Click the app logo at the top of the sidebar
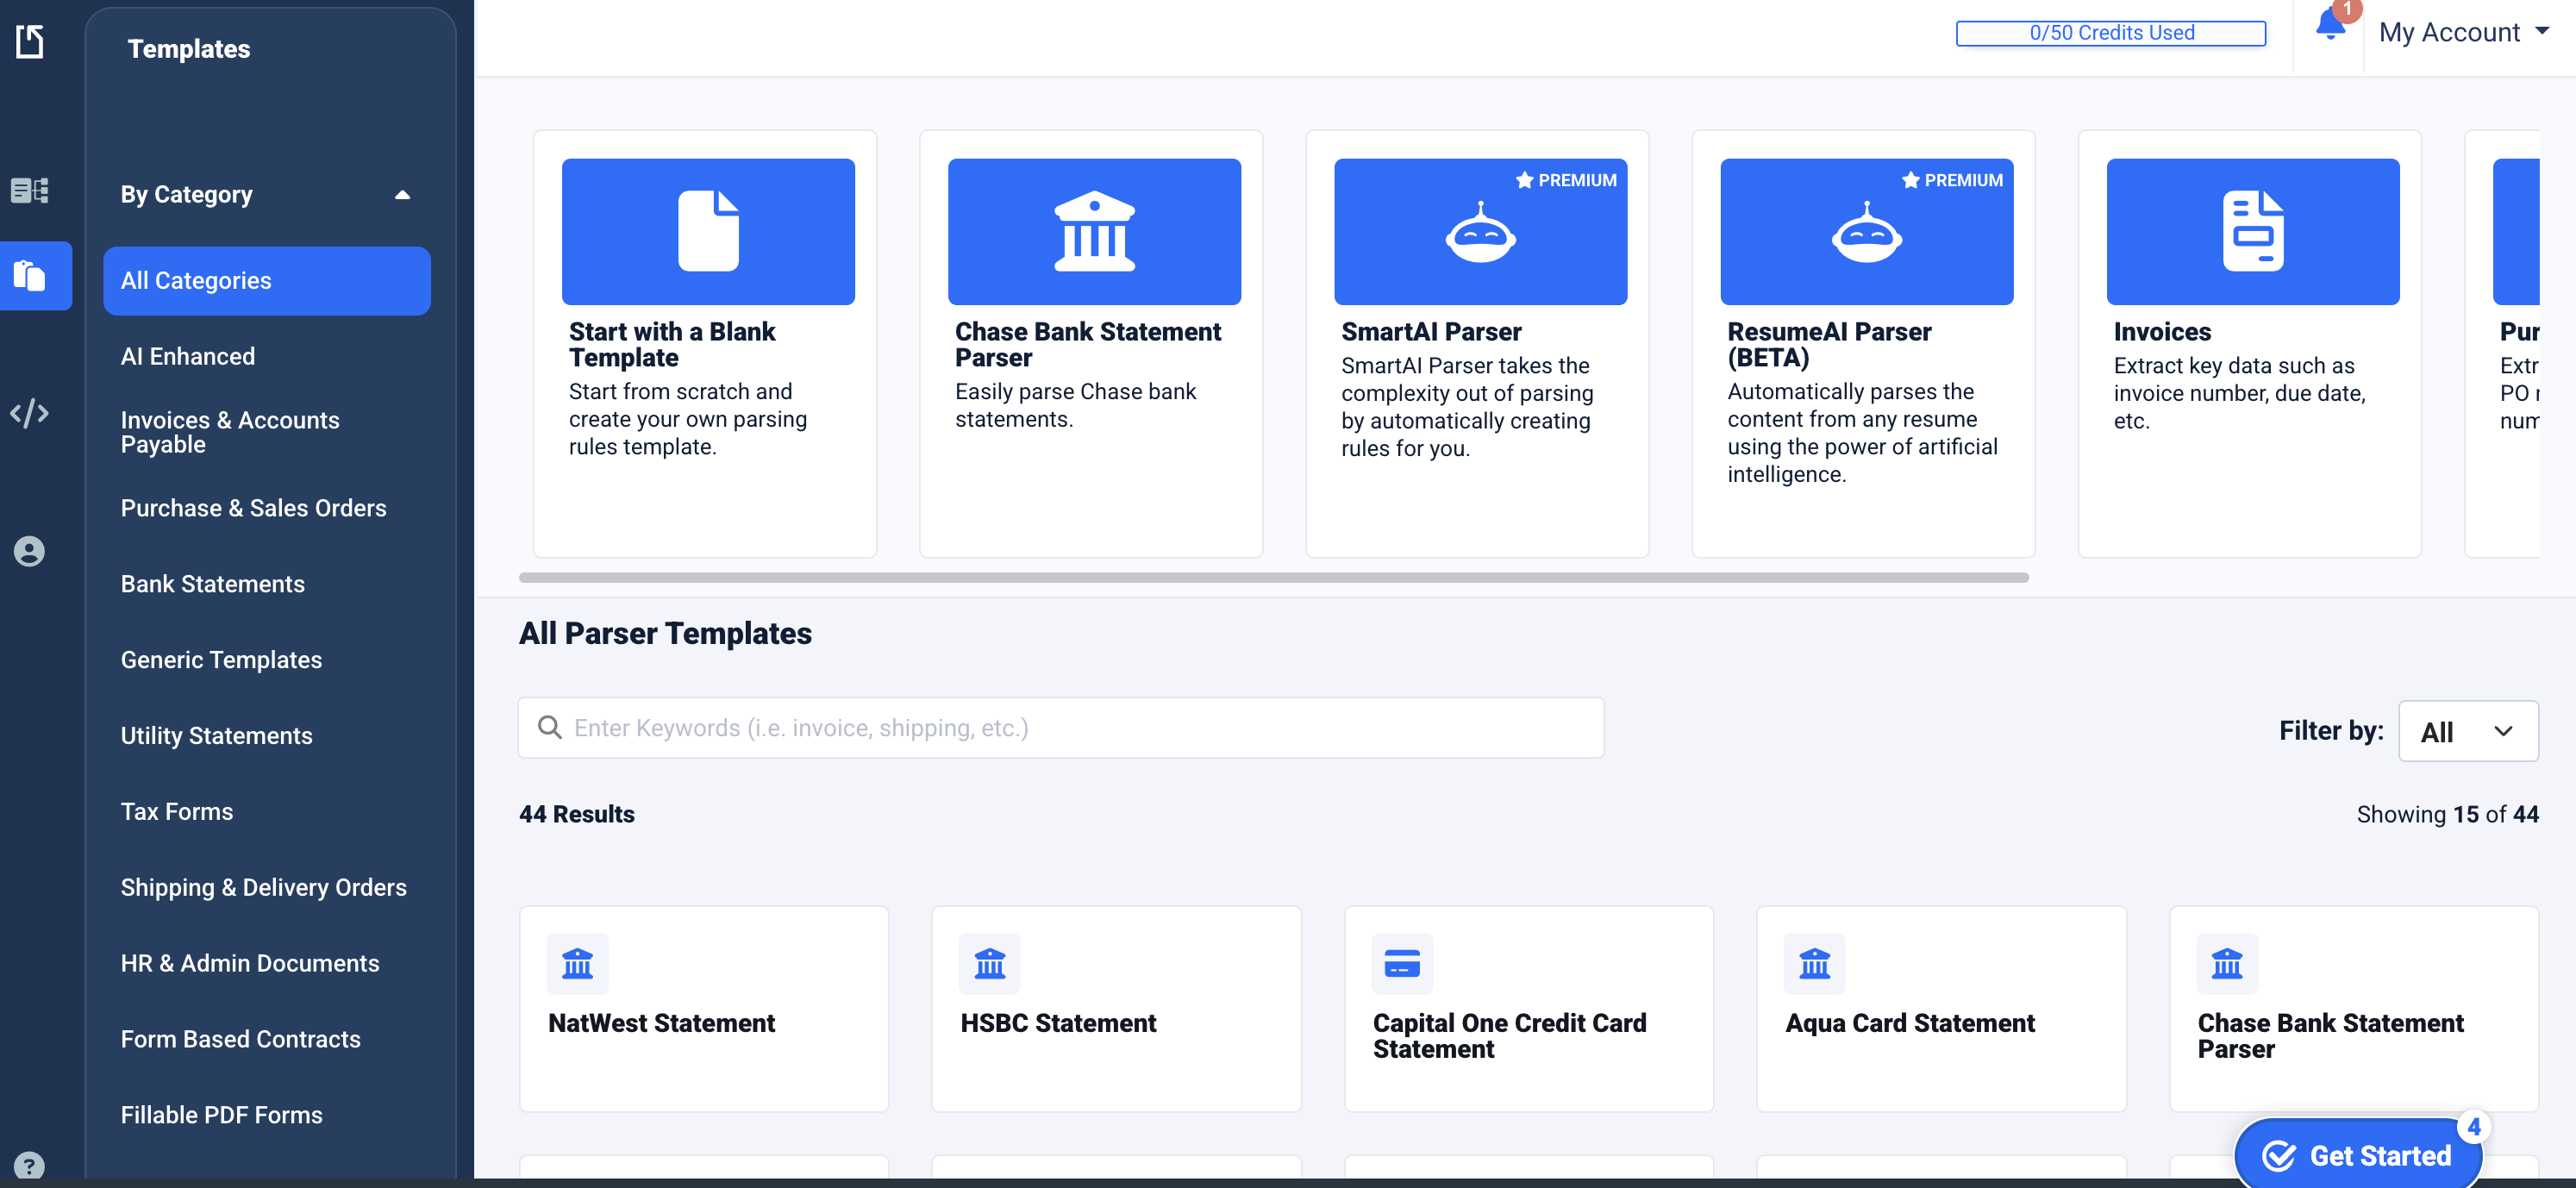 coord(29,42)
